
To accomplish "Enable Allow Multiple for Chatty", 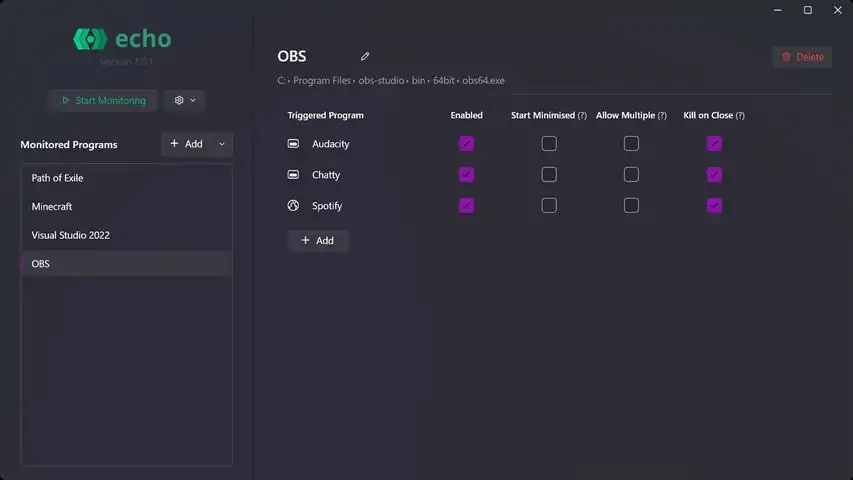I will (x=631, y=175).
